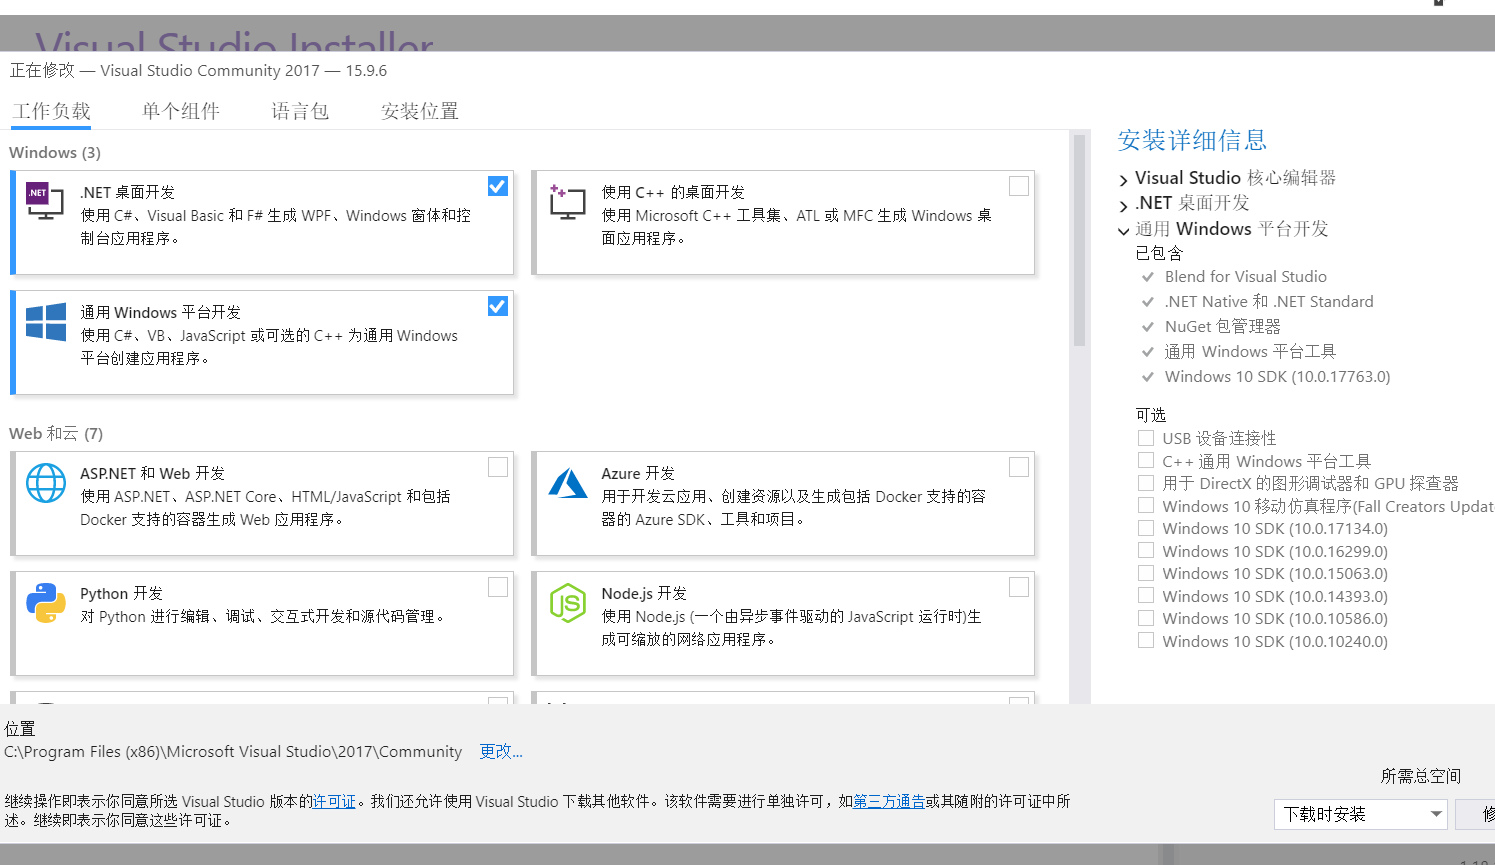Click the Node.js 开发 hexagon icon
This screenshot has width=1495, height=865.
point(567,603)
